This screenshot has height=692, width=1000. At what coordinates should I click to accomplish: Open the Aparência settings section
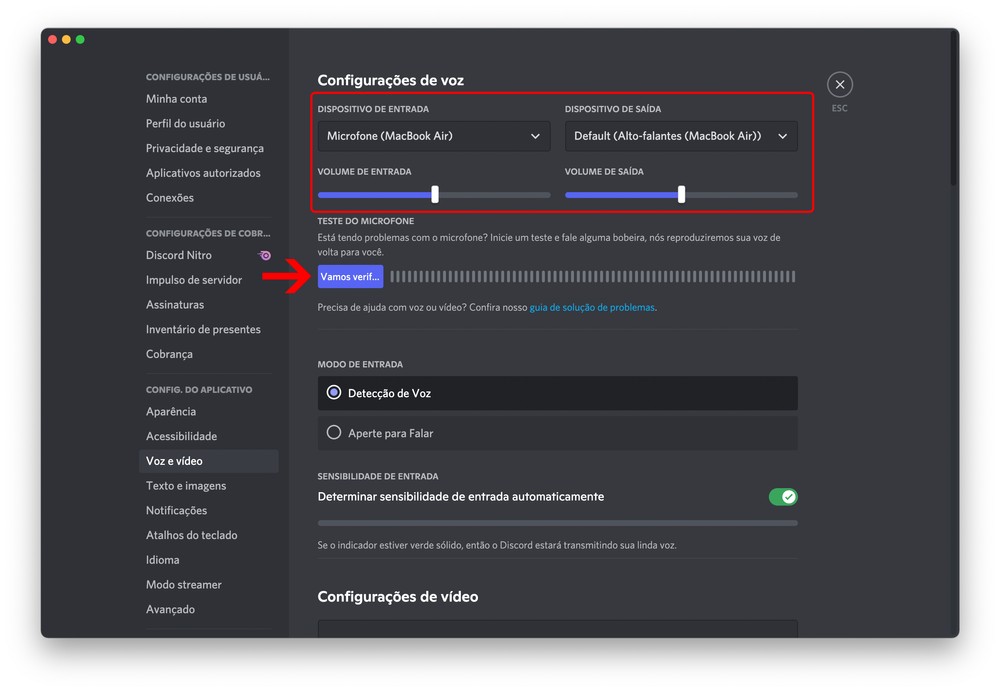coord(171,412)
